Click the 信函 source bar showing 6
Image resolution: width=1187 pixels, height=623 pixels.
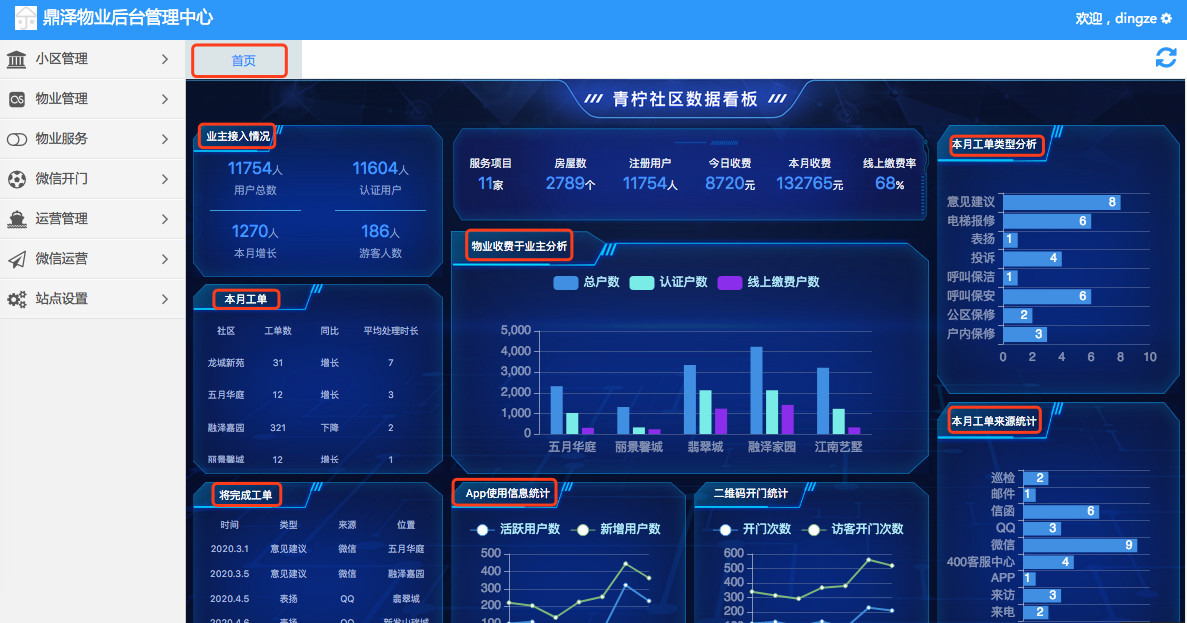(1061, 512)
